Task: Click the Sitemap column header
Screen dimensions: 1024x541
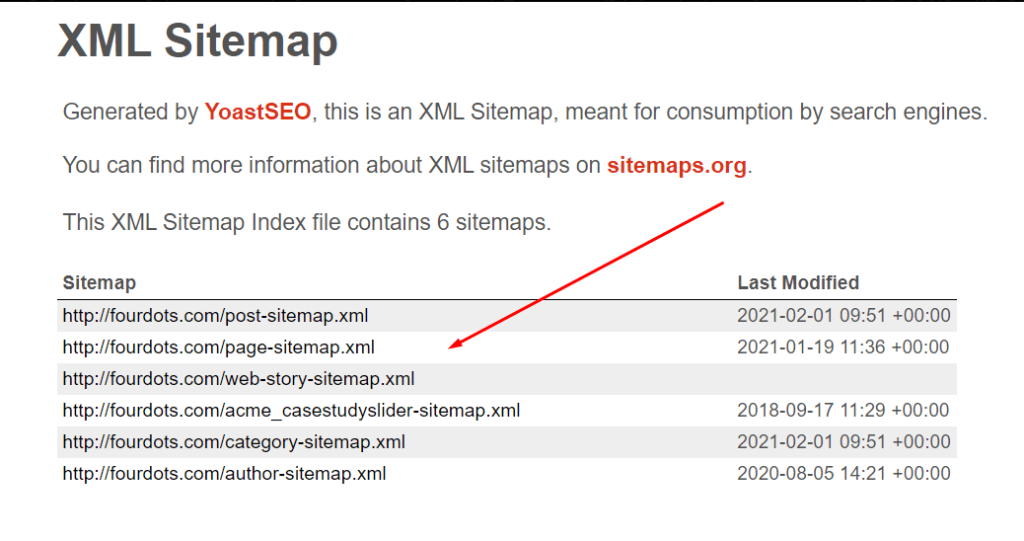Action: (x=99, y=283)
